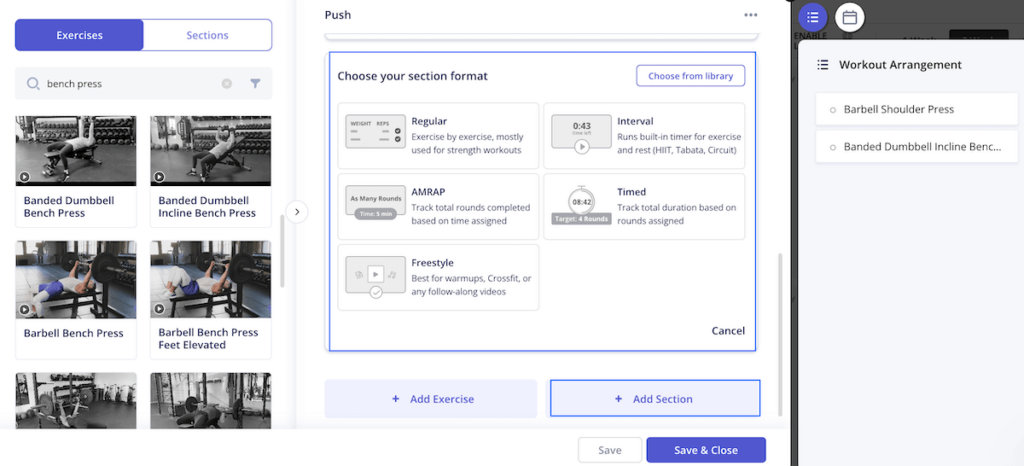
Task: Play the Barbell Bench Press video preview
Action: (24, 309)
